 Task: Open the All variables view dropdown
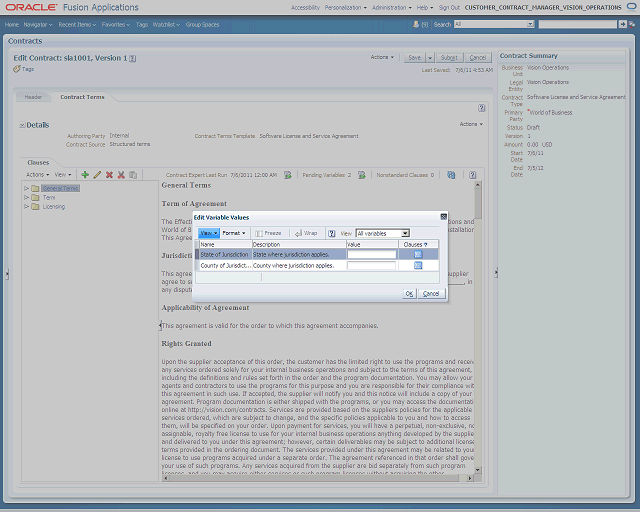tap(405, 234)
